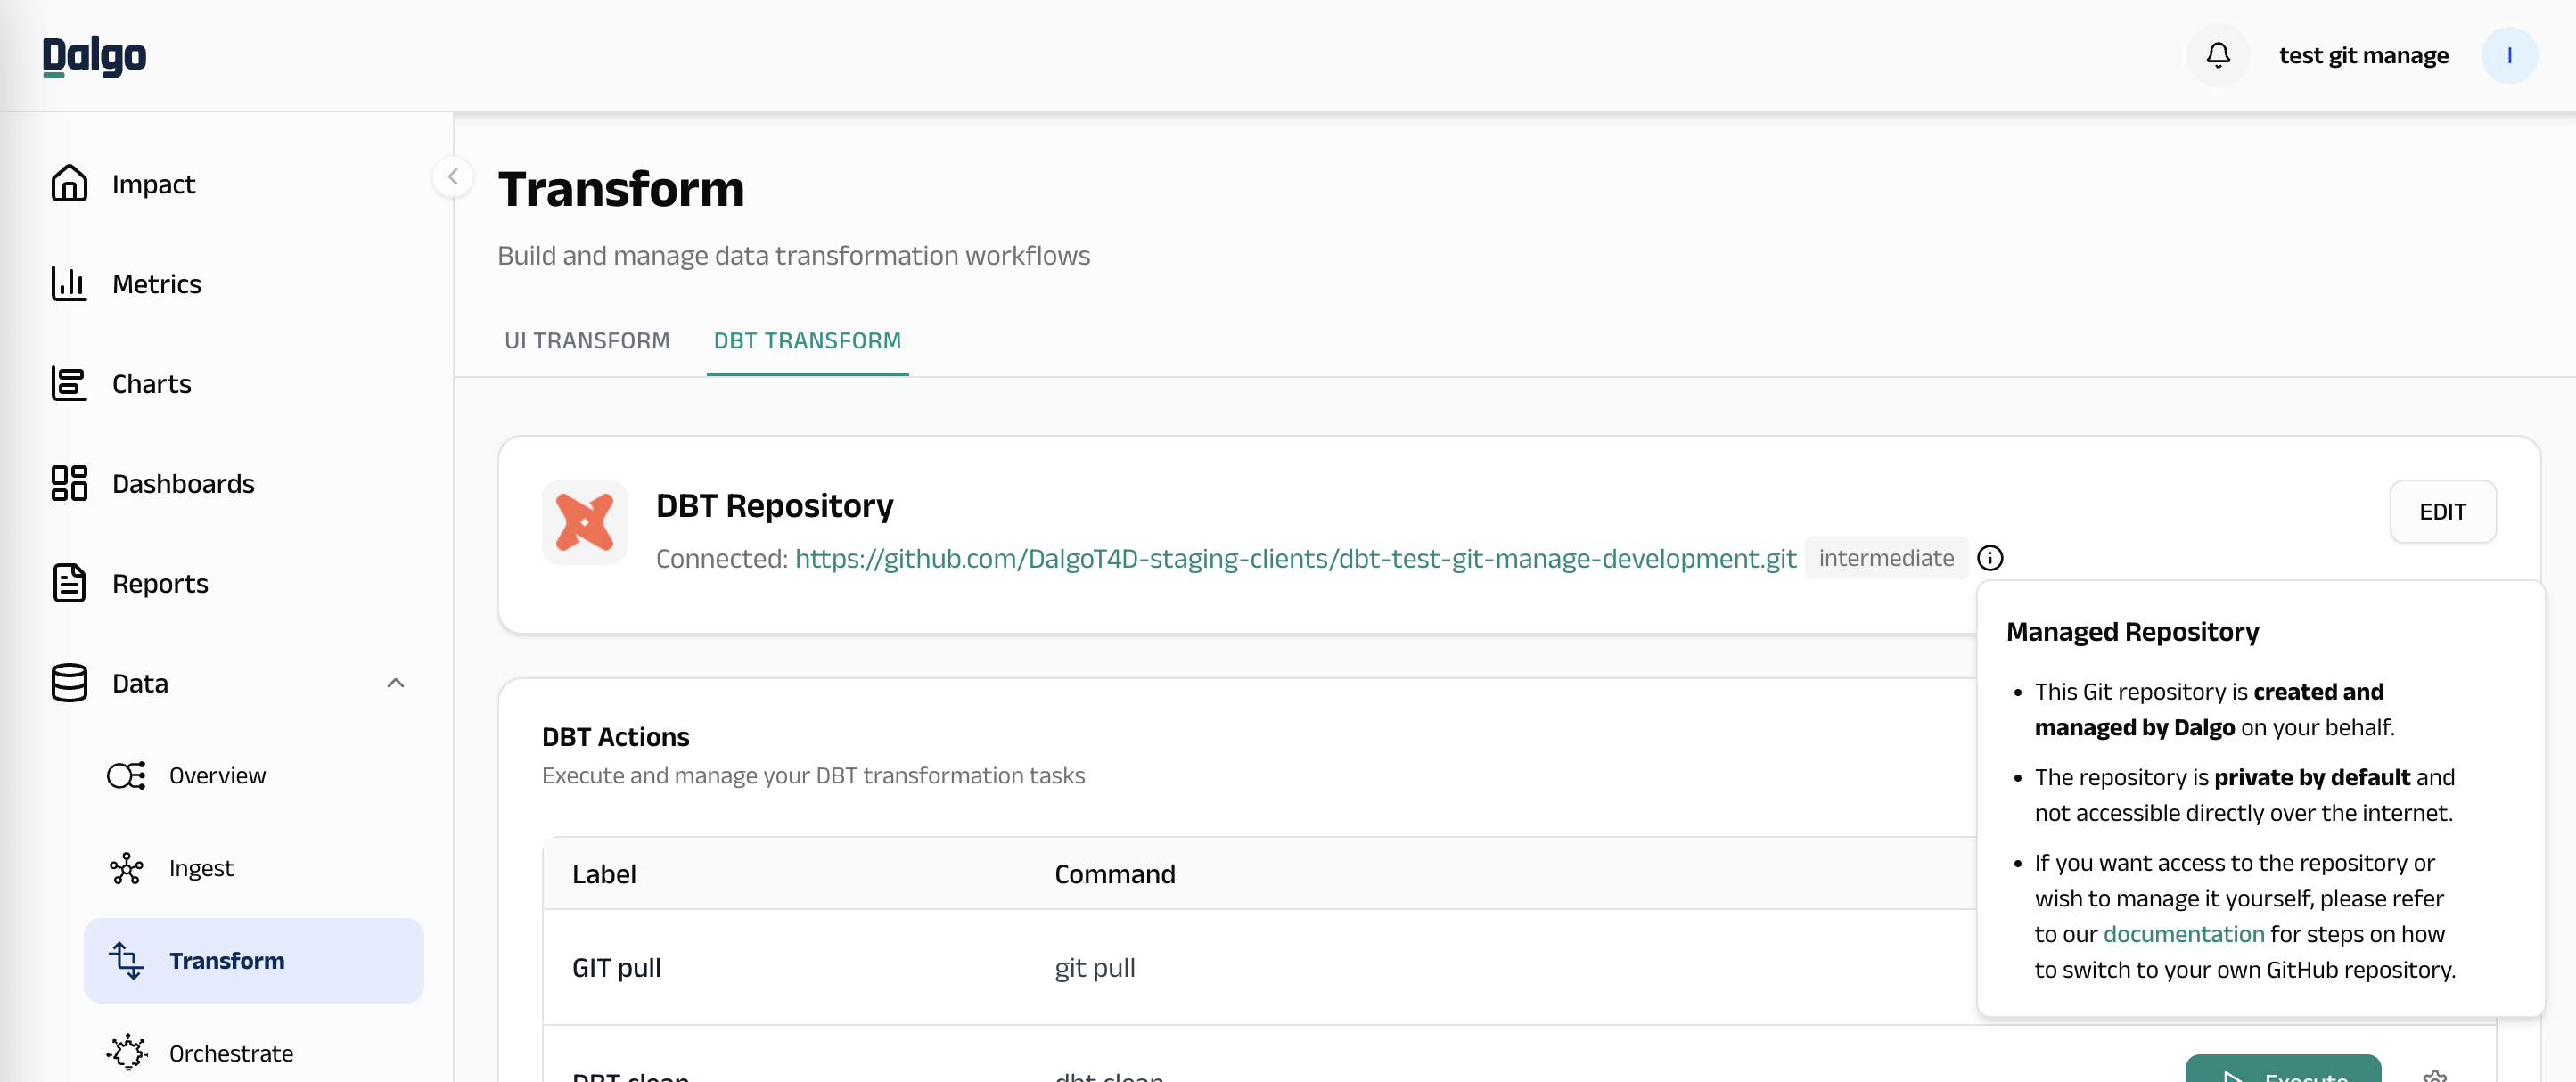The height and width of the screenshot is (1082, 2576).
Task: Go to Metrics page
Action: click(x=157, y=284)
